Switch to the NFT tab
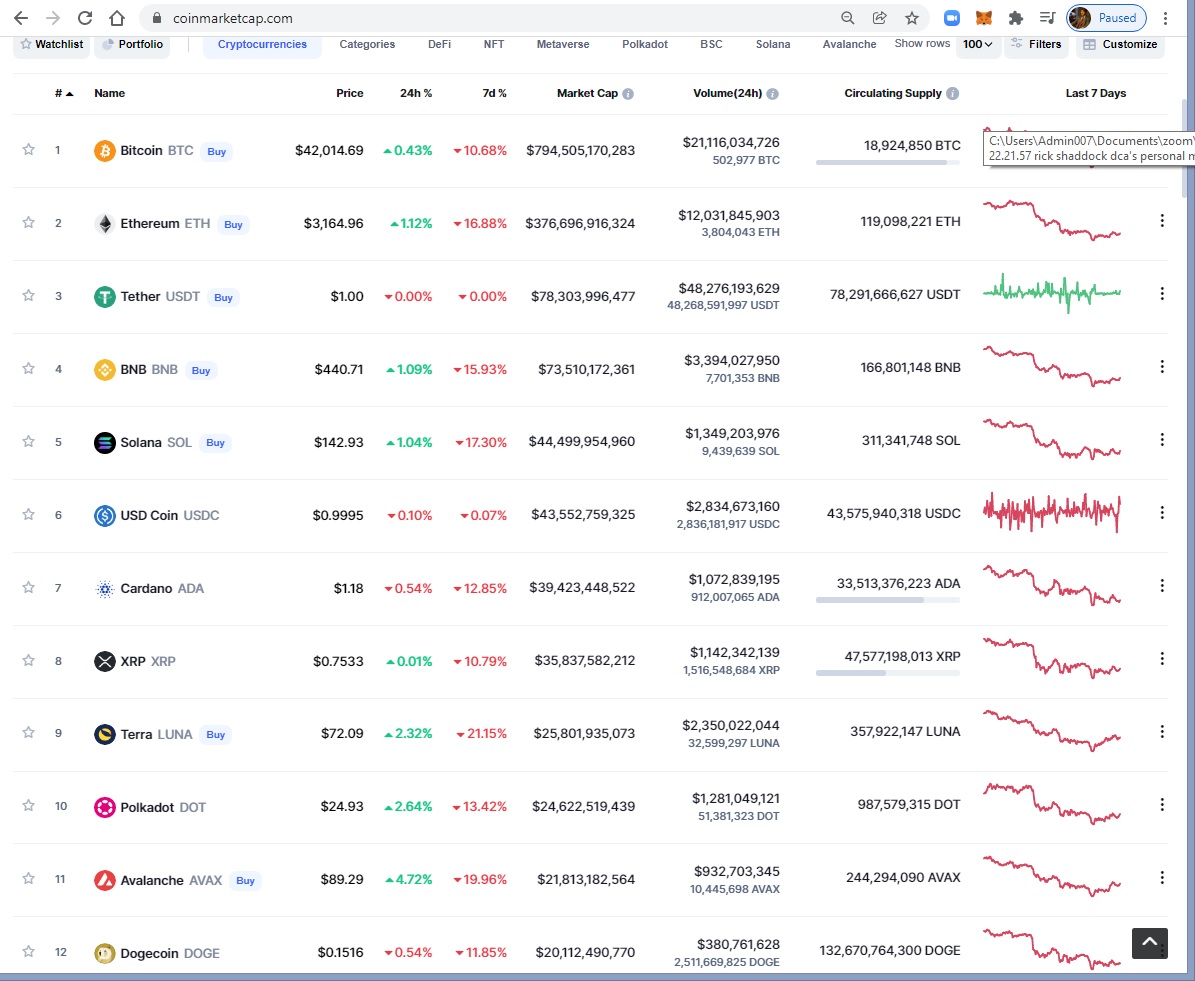The height and width of the screenshot is (981, 1195). 494,44
